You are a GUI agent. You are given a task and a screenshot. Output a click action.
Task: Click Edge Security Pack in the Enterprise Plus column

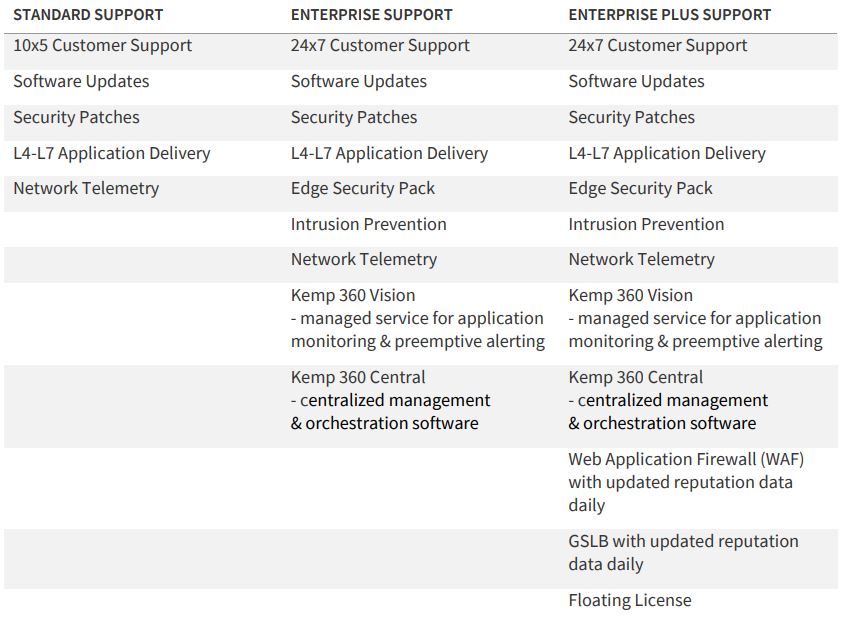pos(641,189)
